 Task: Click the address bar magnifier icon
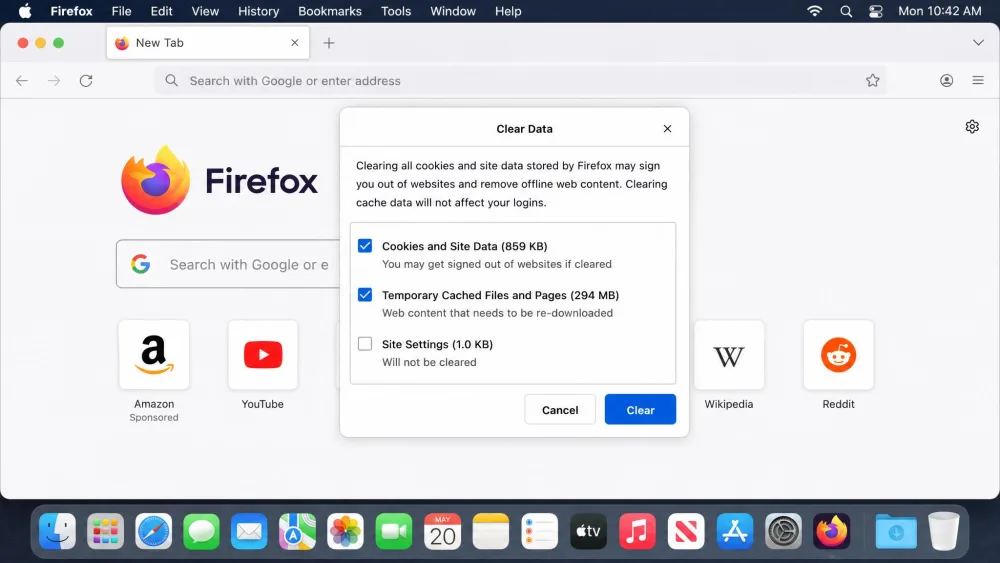(172, 80)
